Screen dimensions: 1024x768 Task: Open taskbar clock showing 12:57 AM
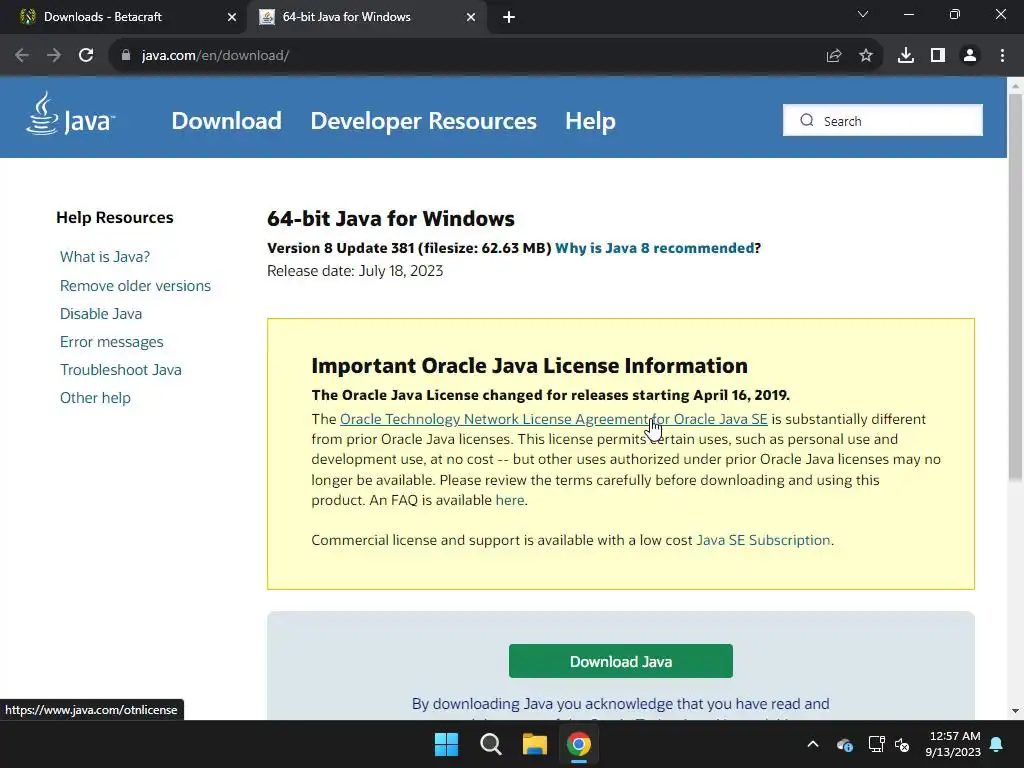[953, 744]
